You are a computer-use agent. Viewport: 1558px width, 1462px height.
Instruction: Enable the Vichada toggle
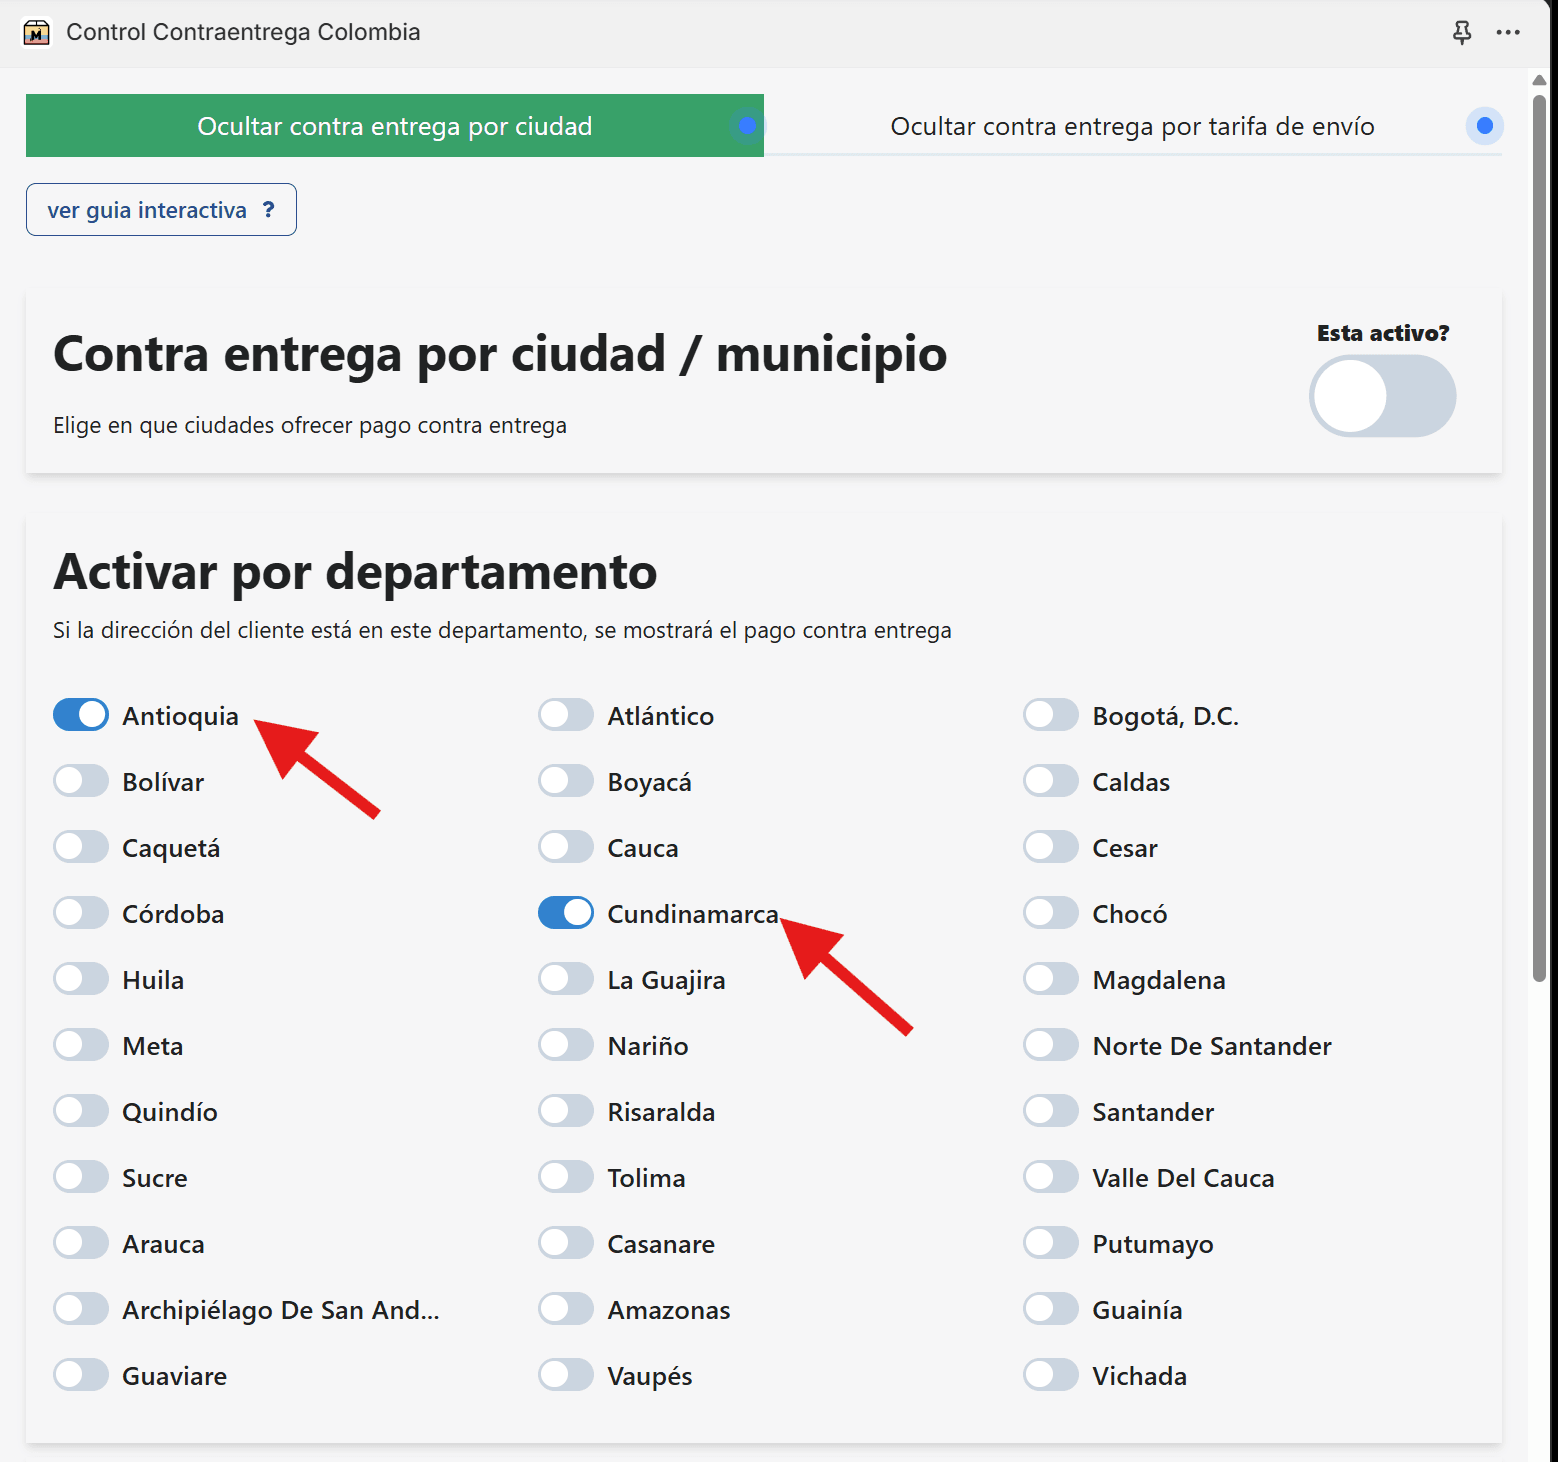coord(1051,1375)
